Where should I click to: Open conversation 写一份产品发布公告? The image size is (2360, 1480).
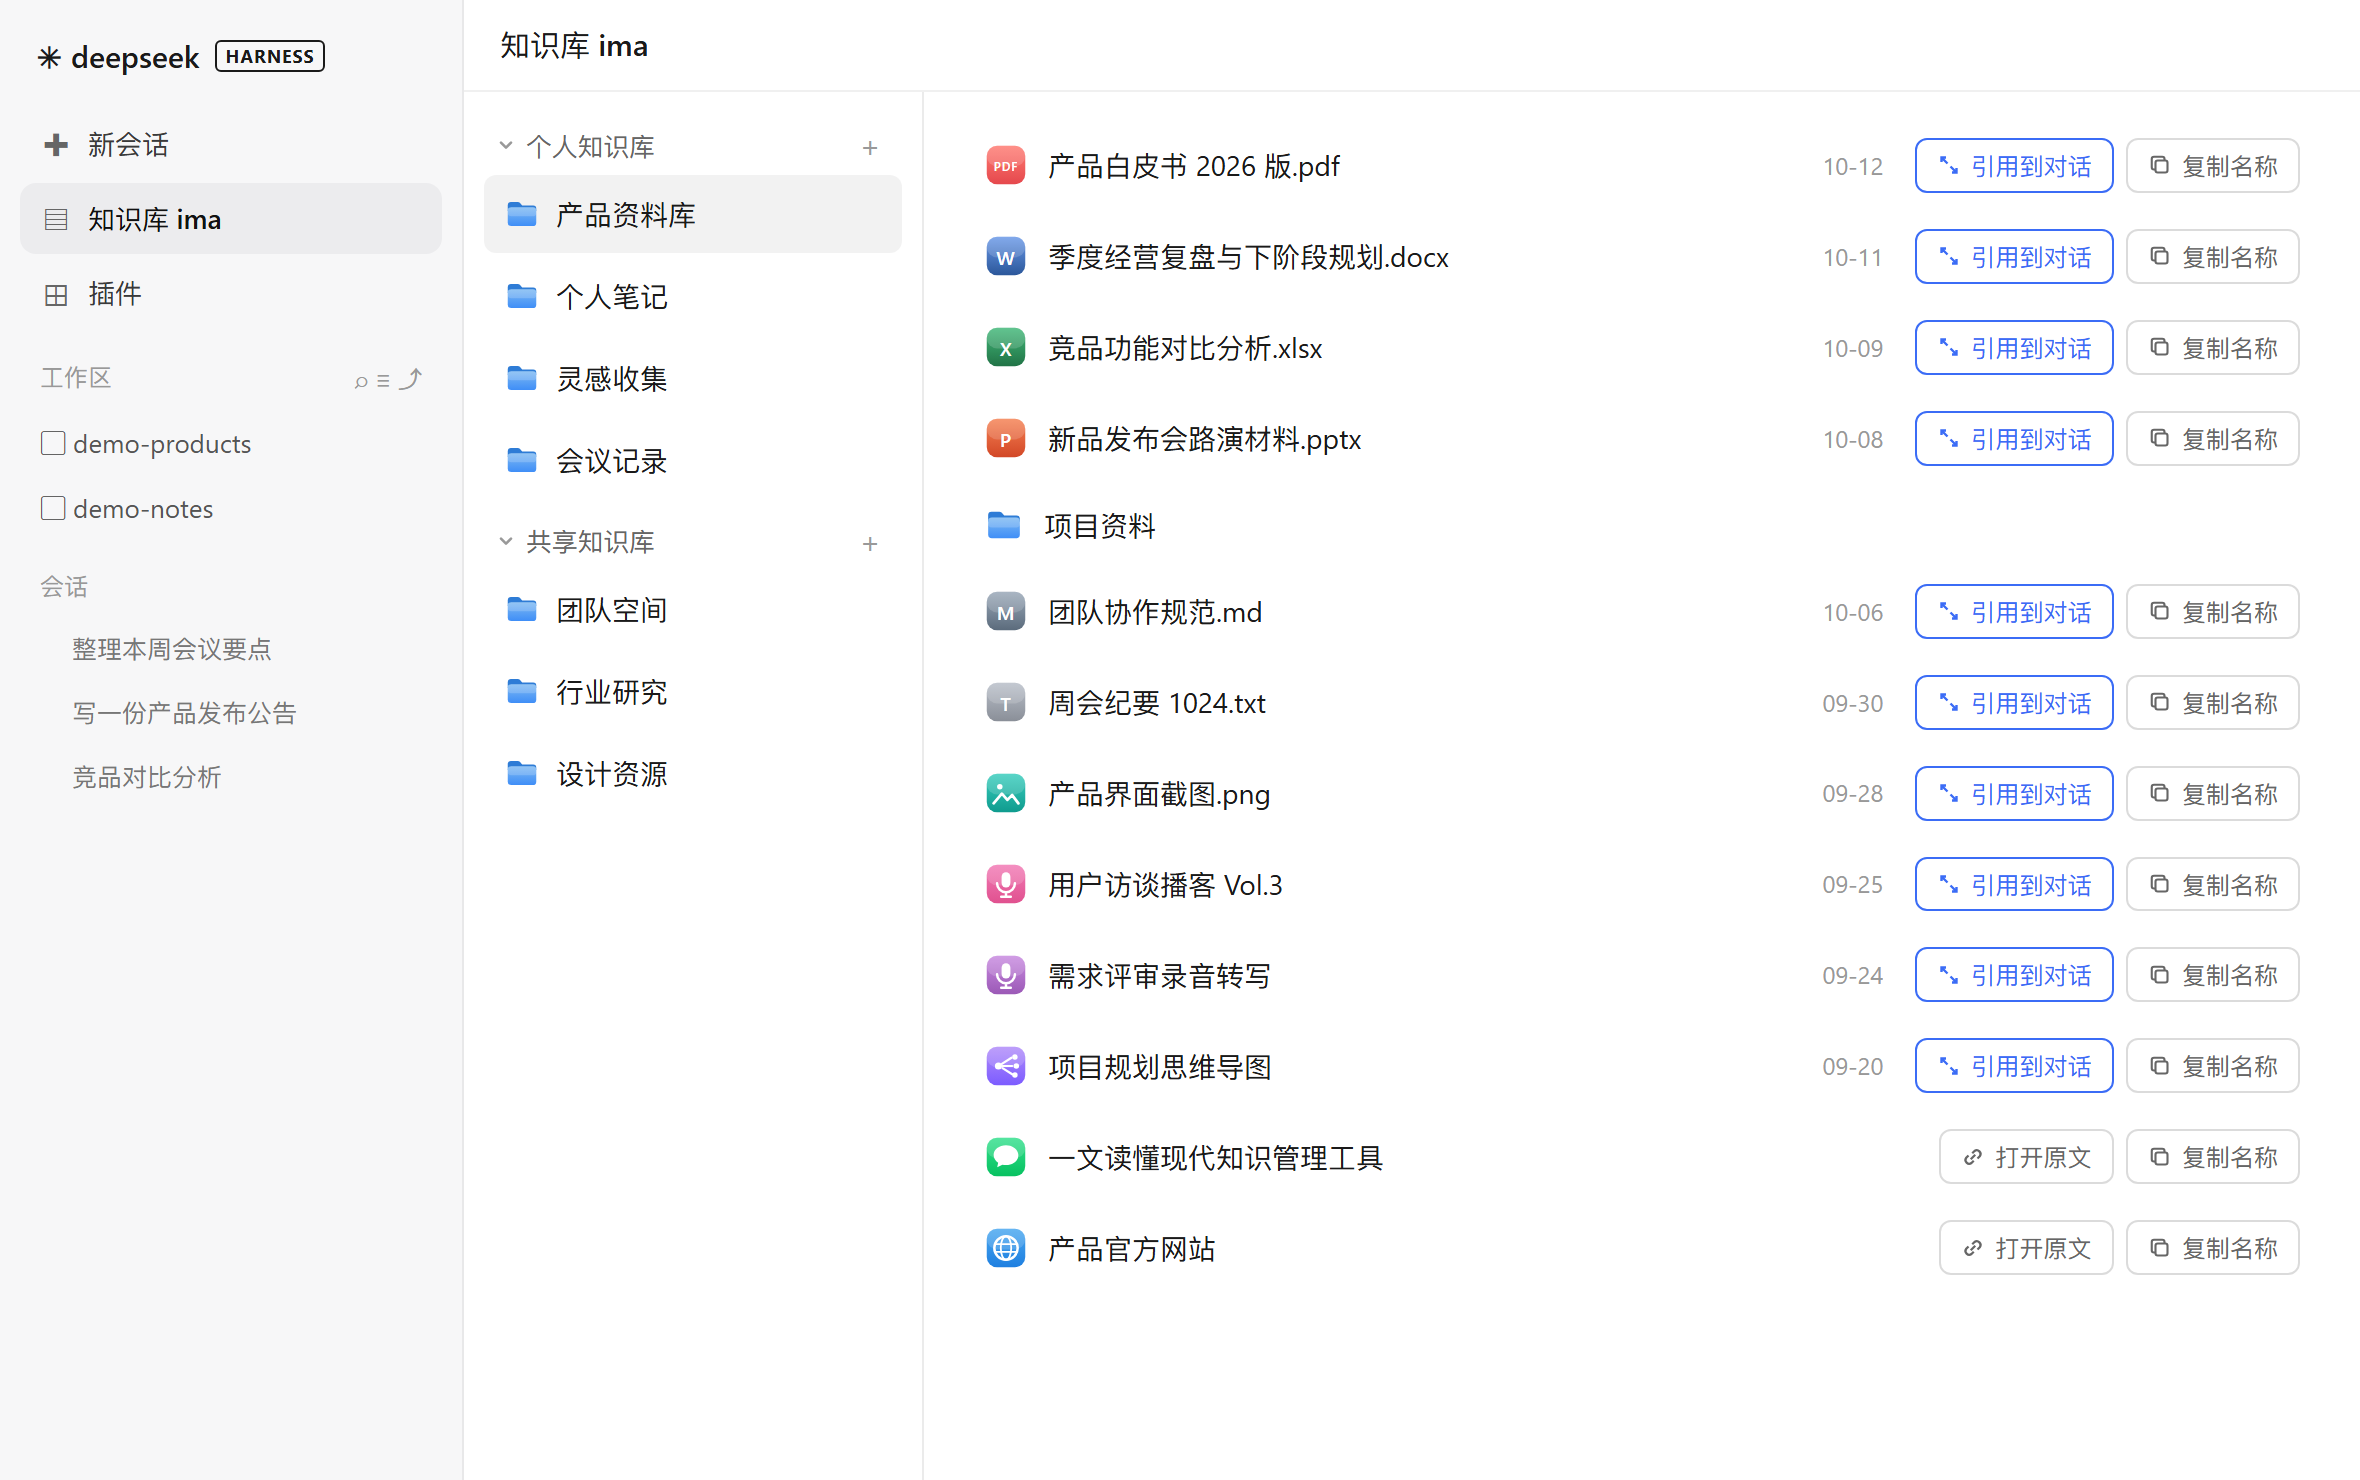click(184, 713)
